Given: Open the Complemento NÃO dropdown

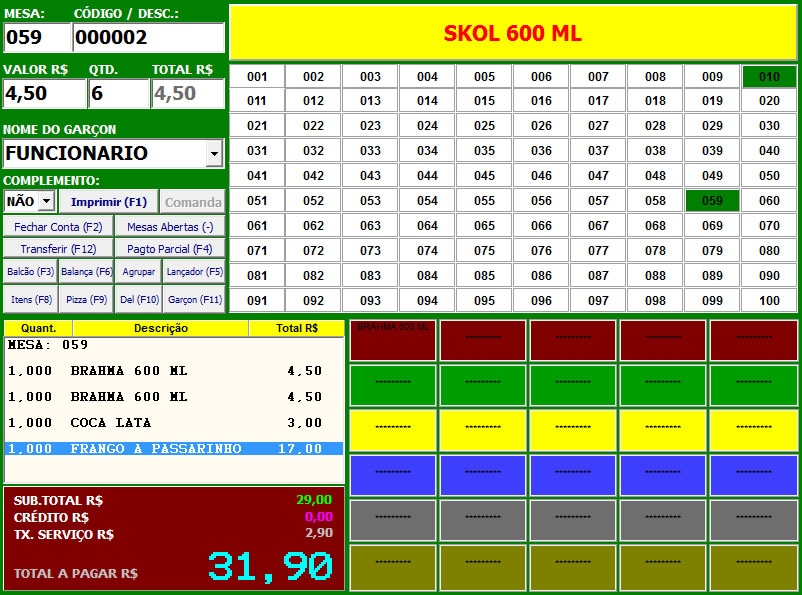Looking at the screenshot, I should [x=46, y=201].
